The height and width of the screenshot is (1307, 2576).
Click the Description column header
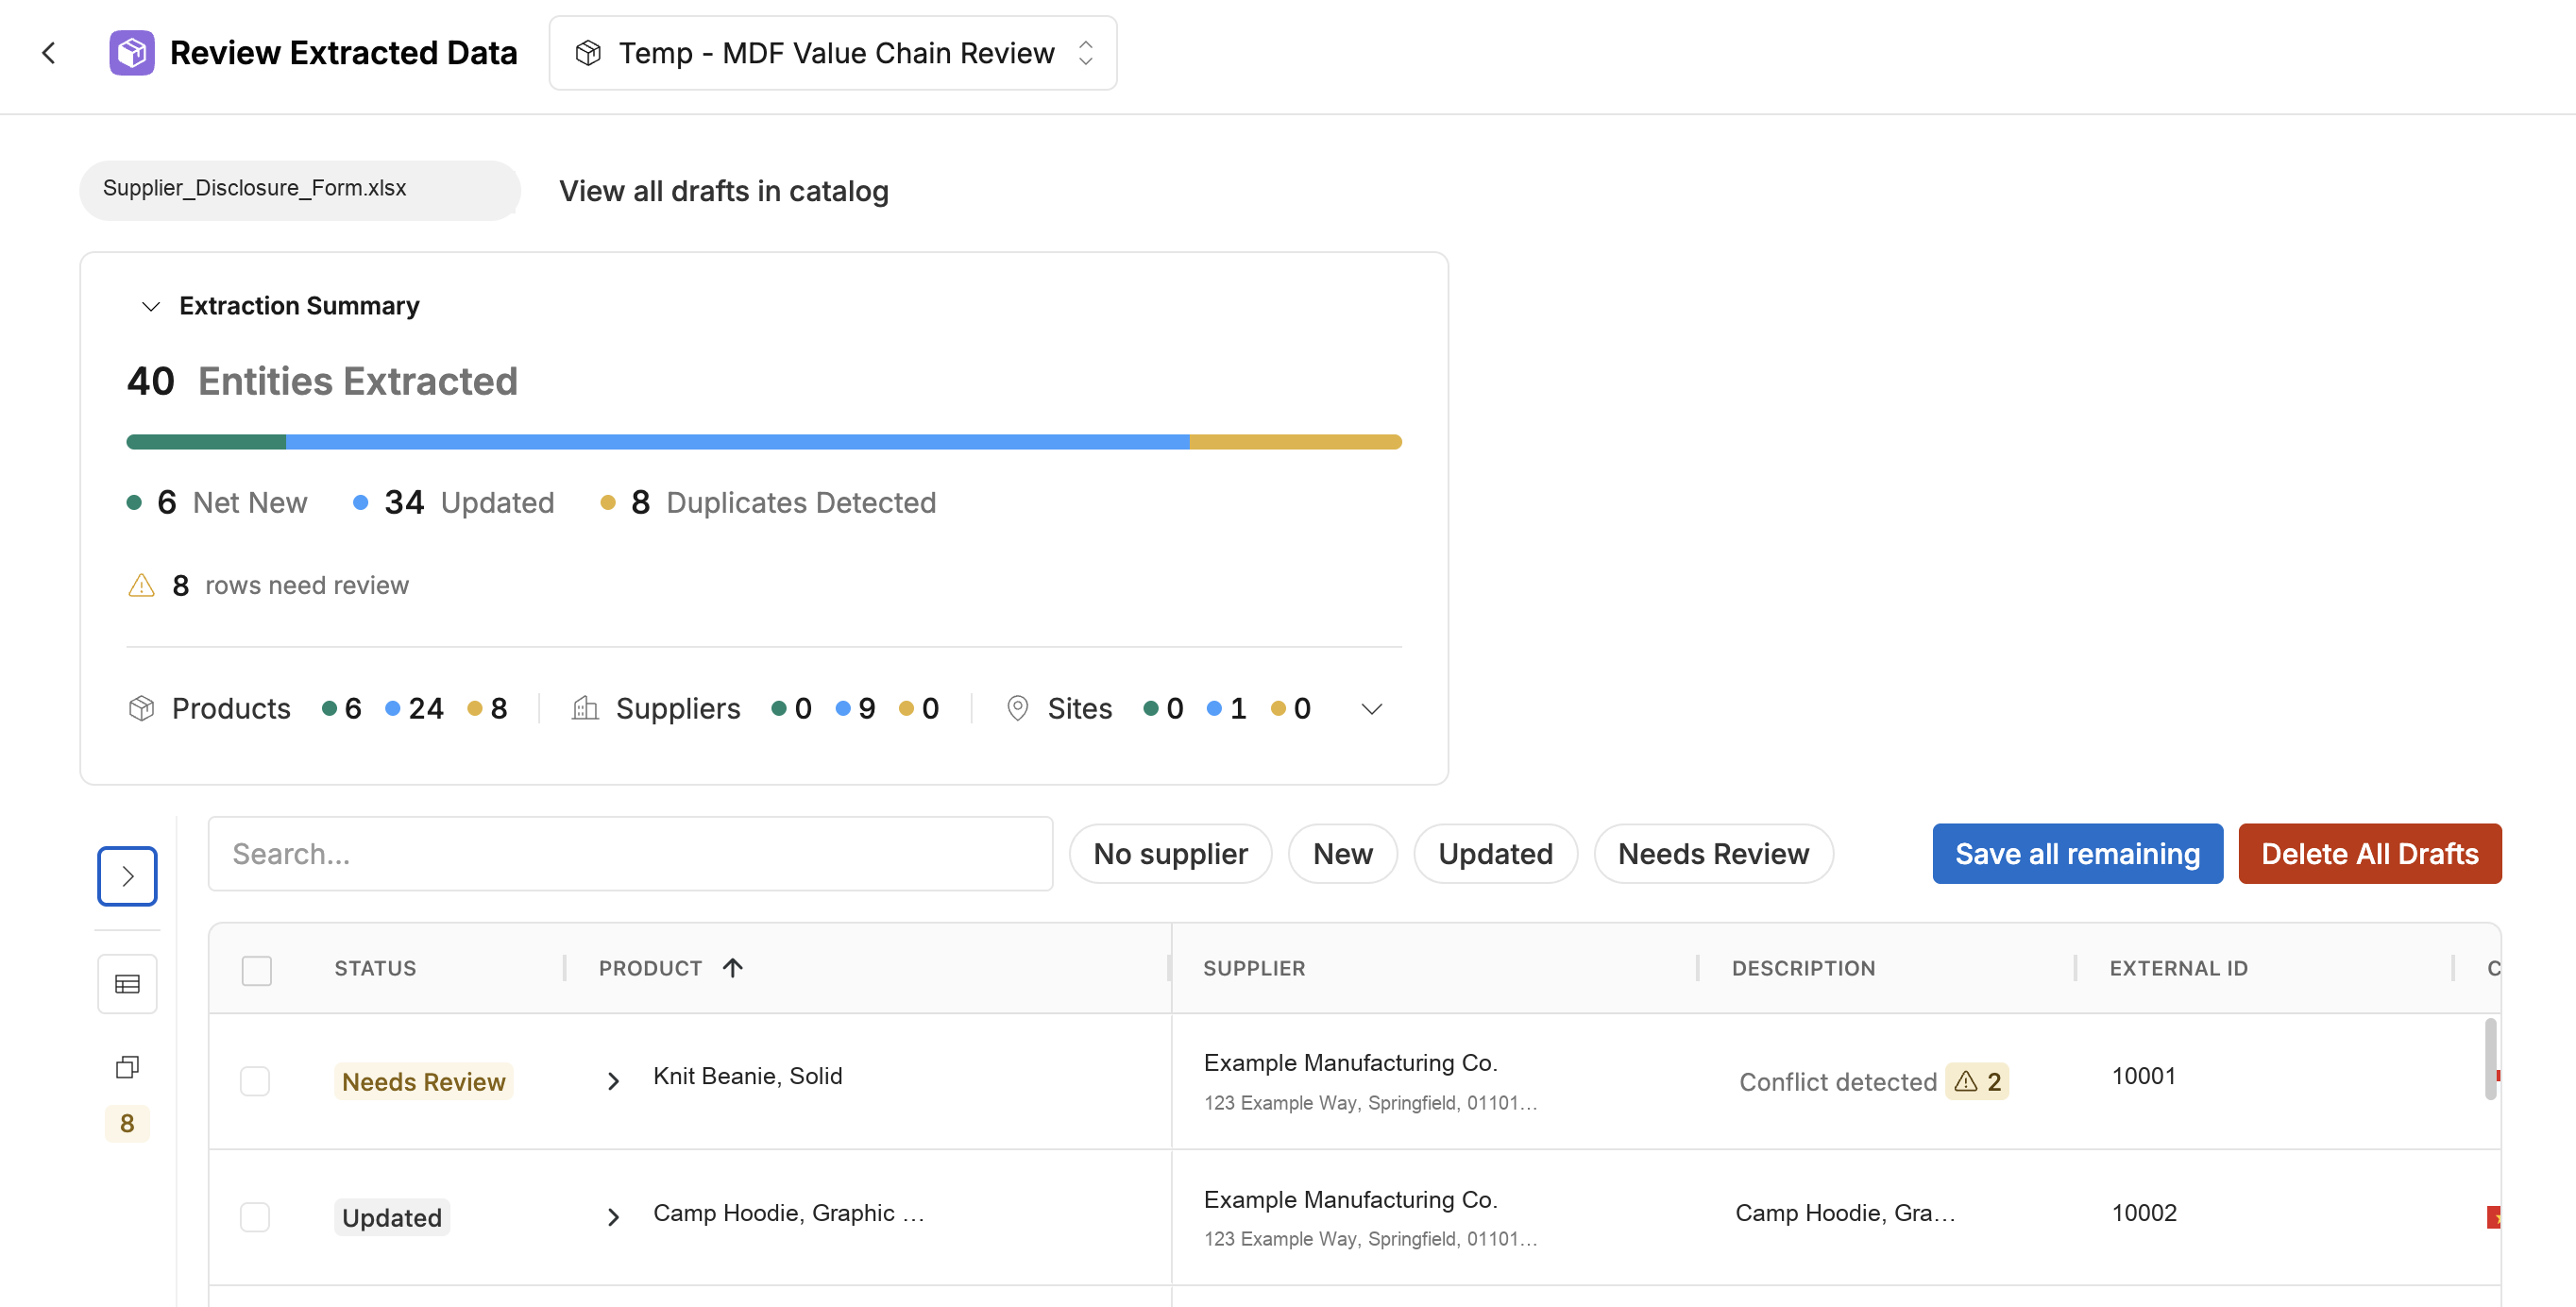pyautogui.click(x=1803, y=968)
